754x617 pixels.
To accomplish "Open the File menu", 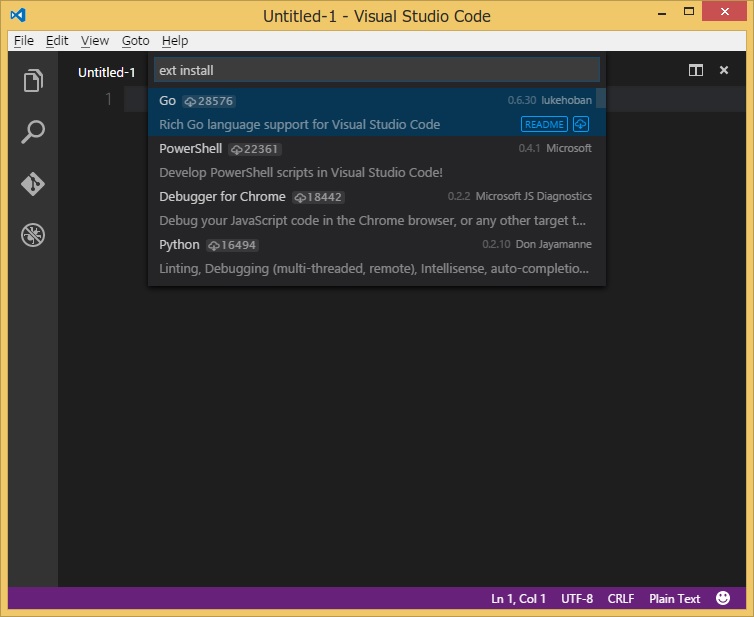I will 24,41.
